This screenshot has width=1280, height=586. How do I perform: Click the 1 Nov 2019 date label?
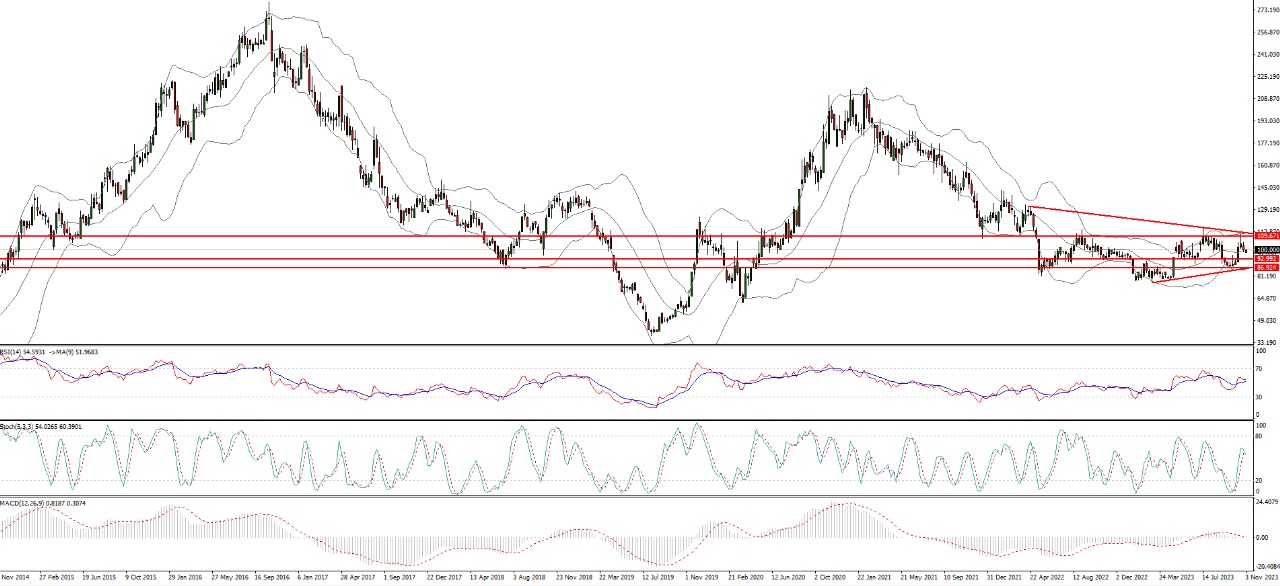pyautogui.click(x=701, y=577)
